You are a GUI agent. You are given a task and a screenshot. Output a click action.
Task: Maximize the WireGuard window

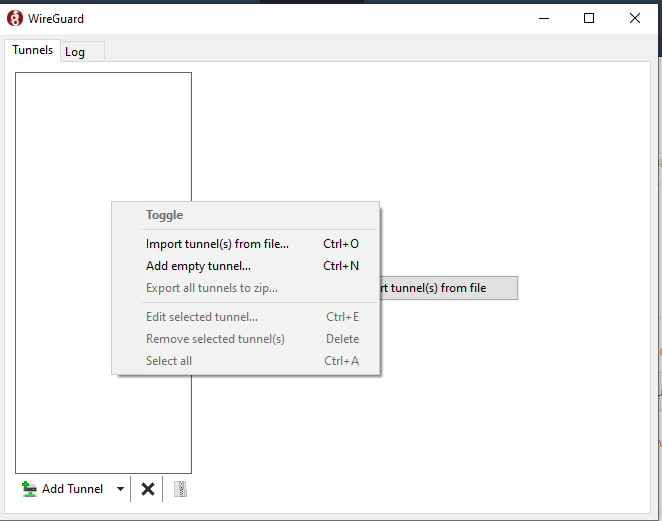[x=589, y=18]
